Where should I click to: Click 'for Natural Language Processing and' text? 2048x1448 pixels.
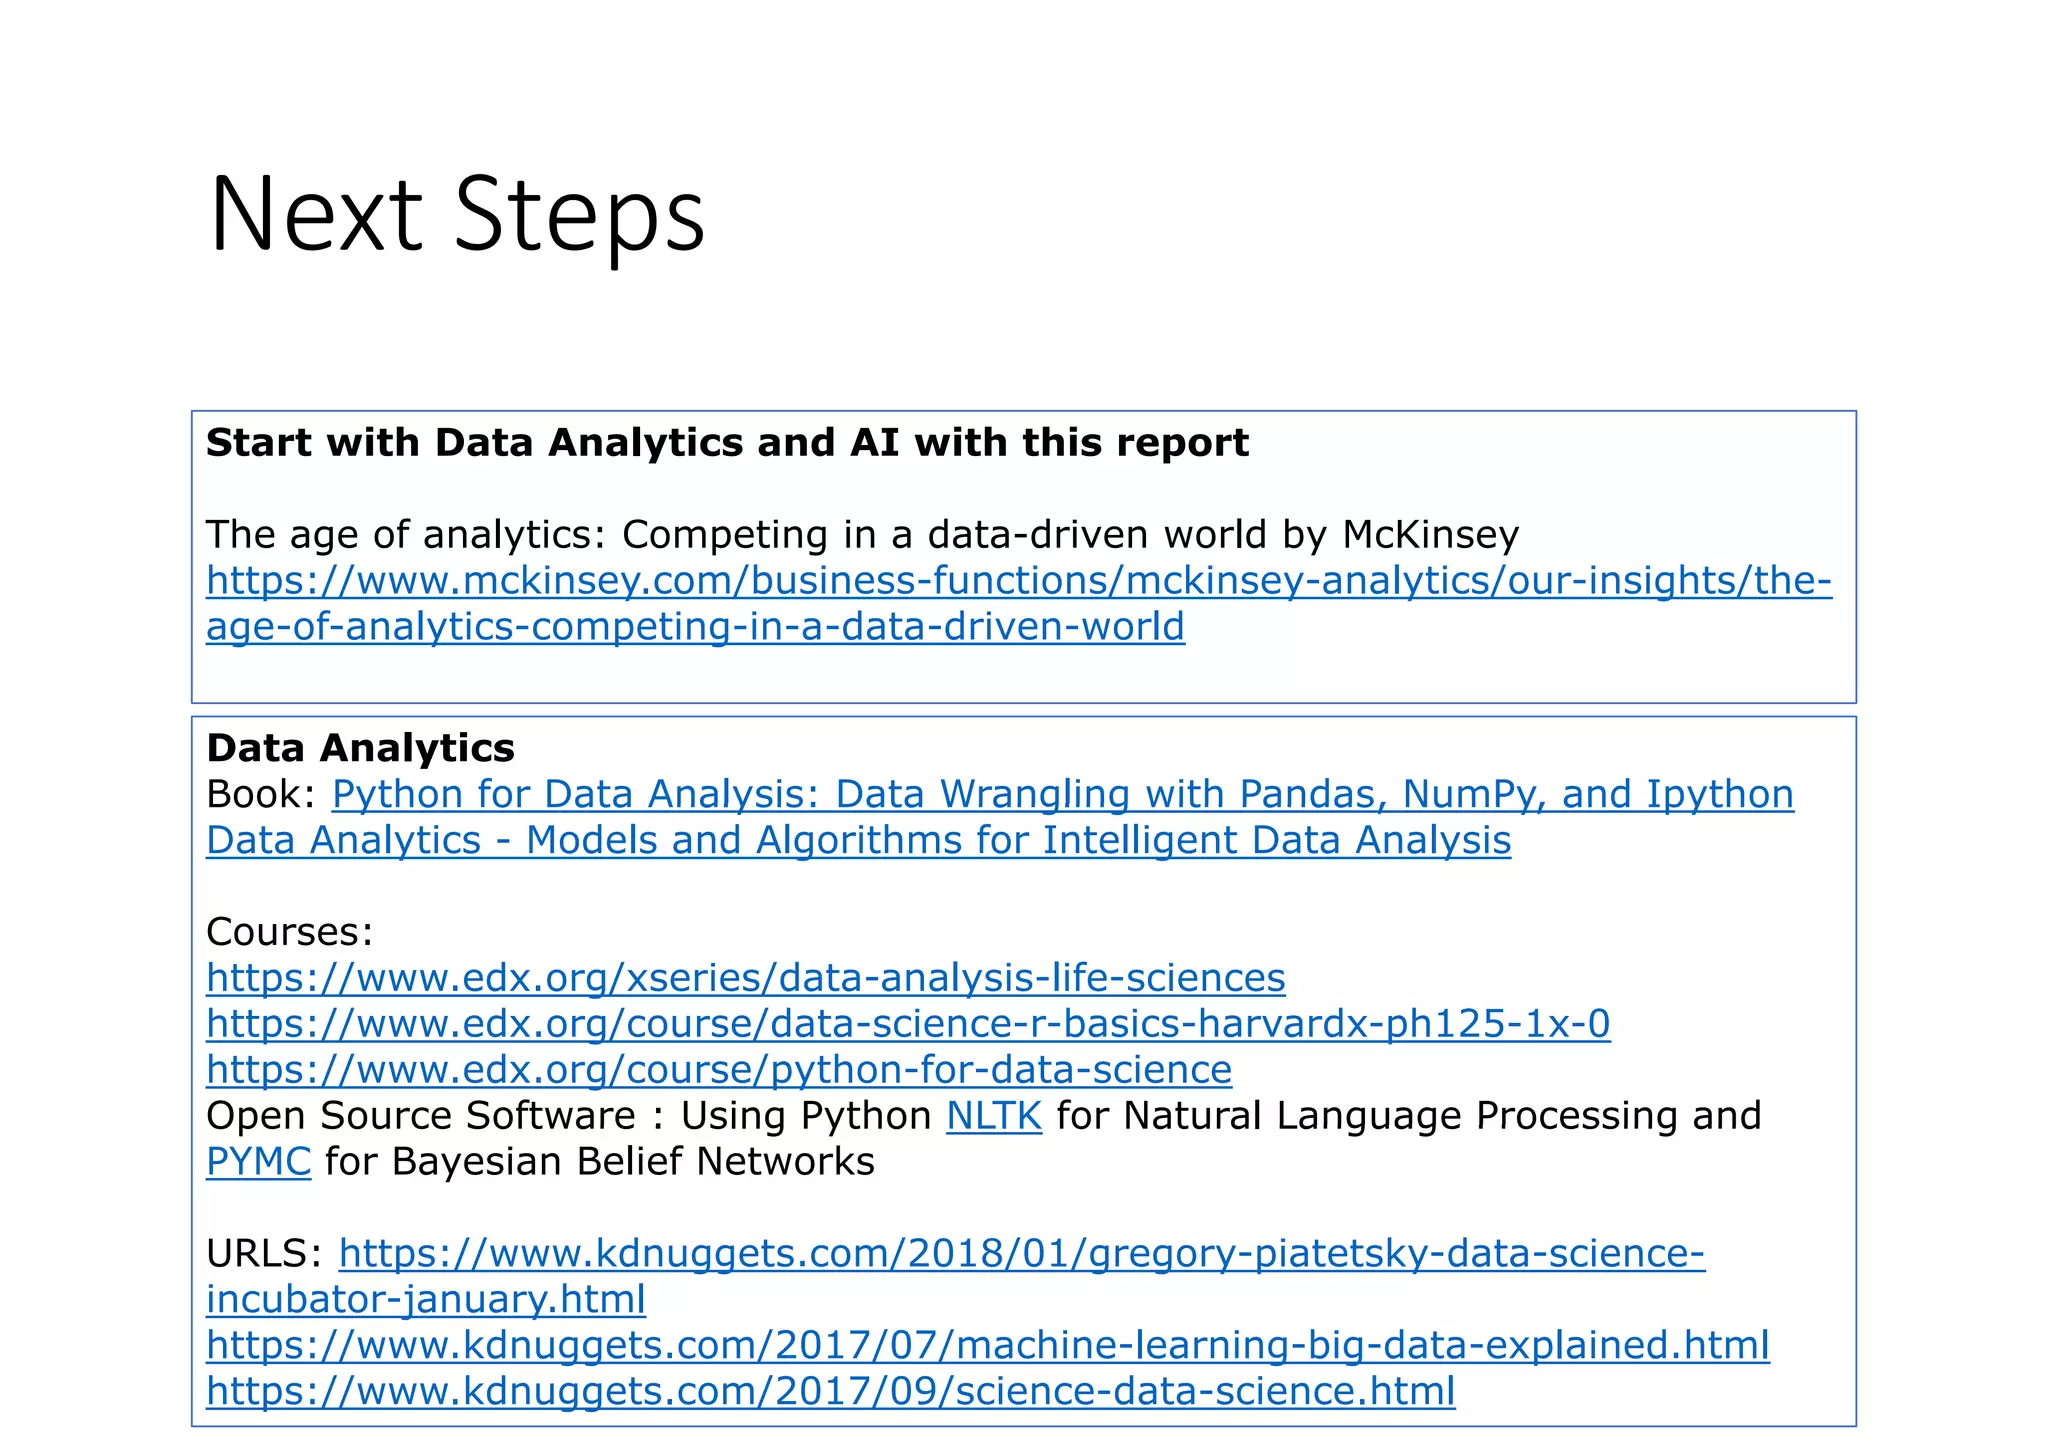[1409, 1115]
